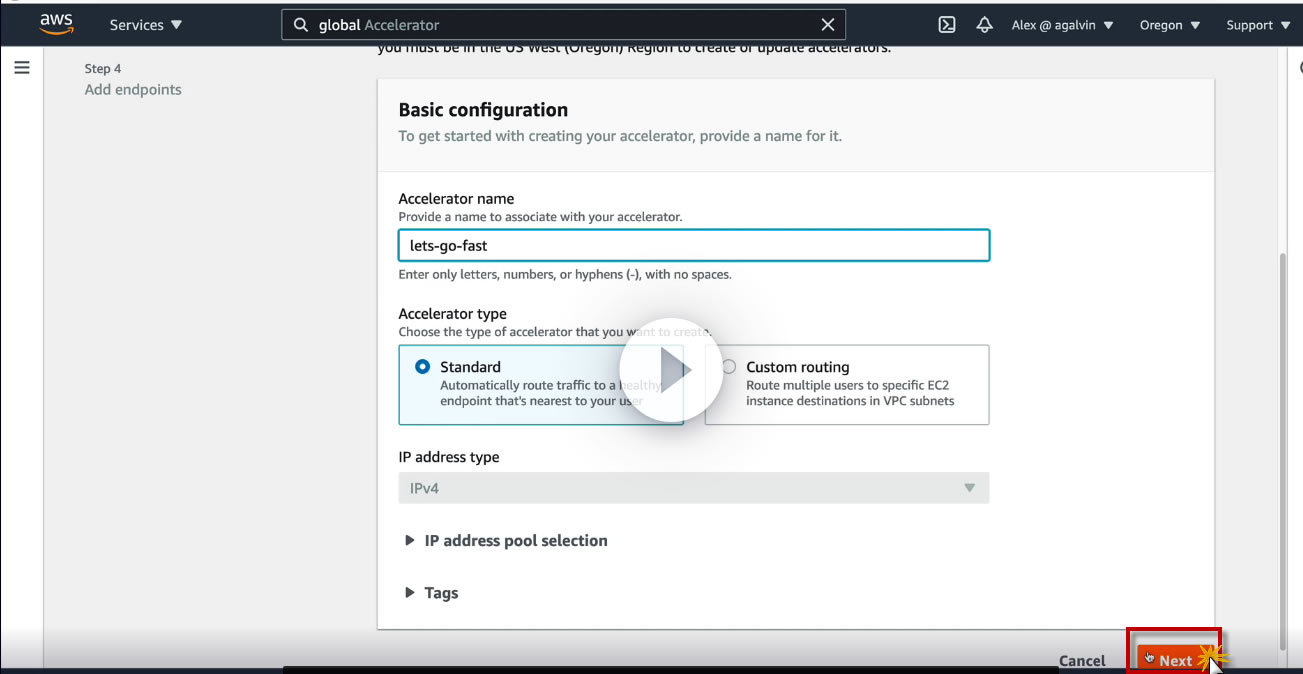This screenshot has height=674, width=1303.
Task: Expand the Tags section
Action: [x=432, y=593]
